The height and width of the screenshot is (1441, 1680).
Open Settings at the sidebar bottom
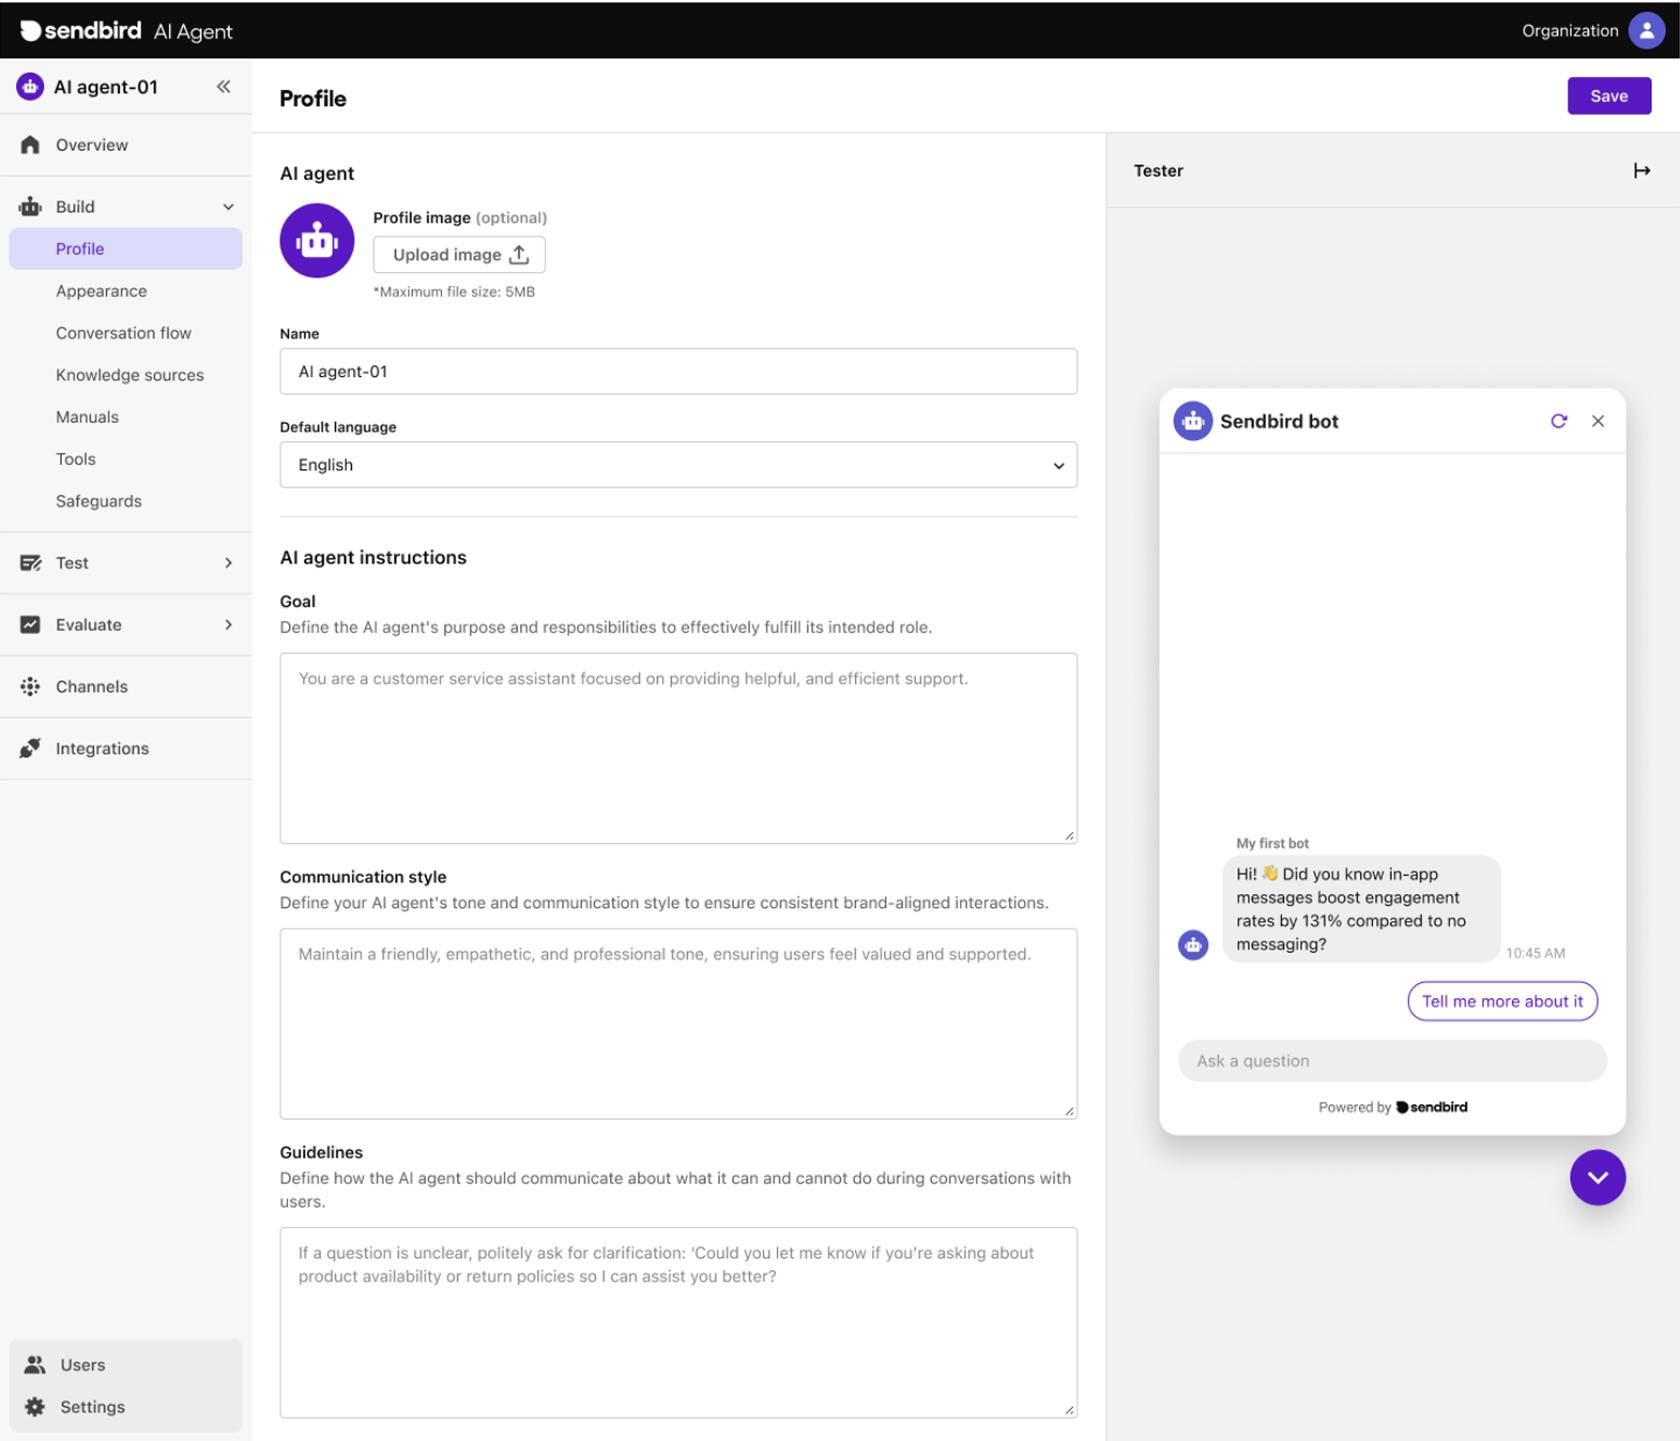[92, 1406]
